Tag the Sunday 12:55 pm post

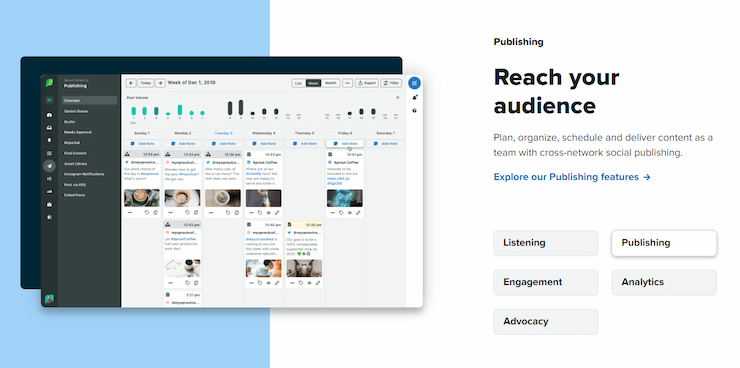coord(147,213)
